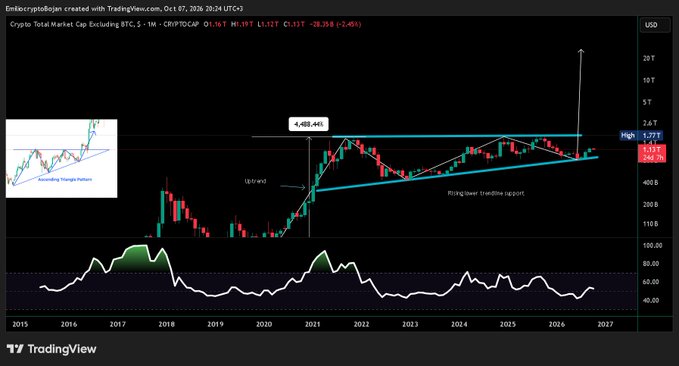Click 2021 on the time axis
The image size is (679, 366).
pos(313,324)
